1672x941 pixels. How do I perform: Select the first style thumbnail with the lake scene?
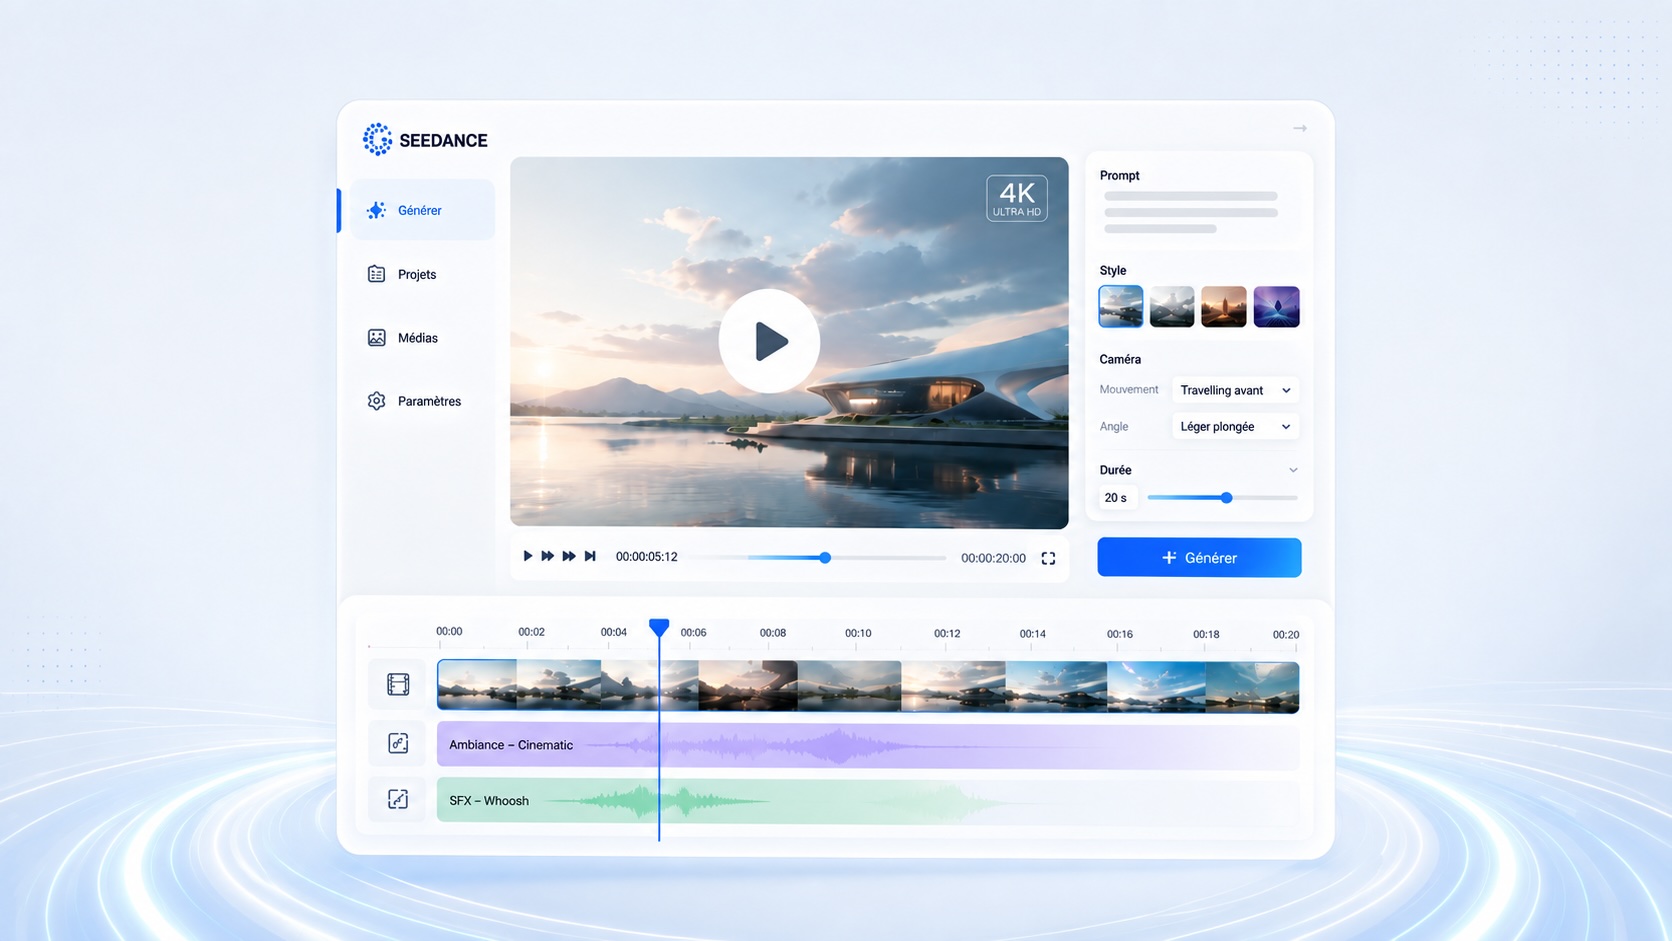point(1120,306)
